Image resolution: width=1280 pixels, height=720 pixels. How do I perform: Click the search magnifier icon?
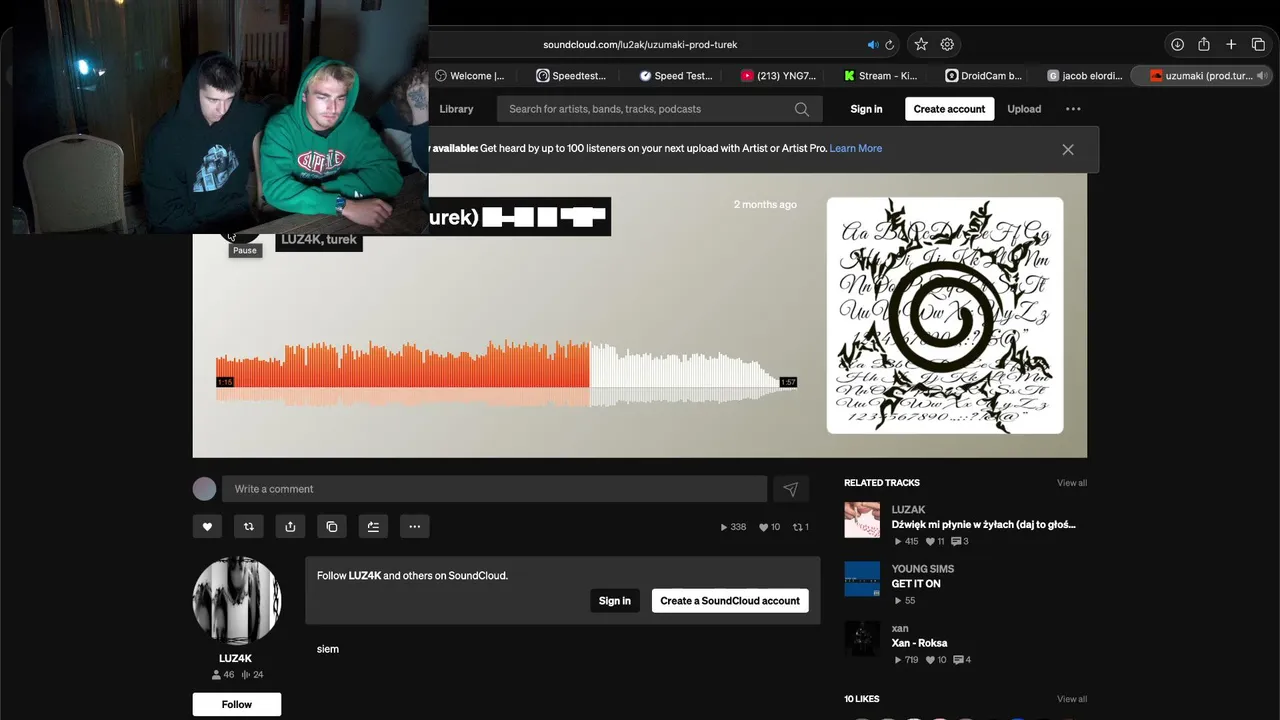click(802, 109)
